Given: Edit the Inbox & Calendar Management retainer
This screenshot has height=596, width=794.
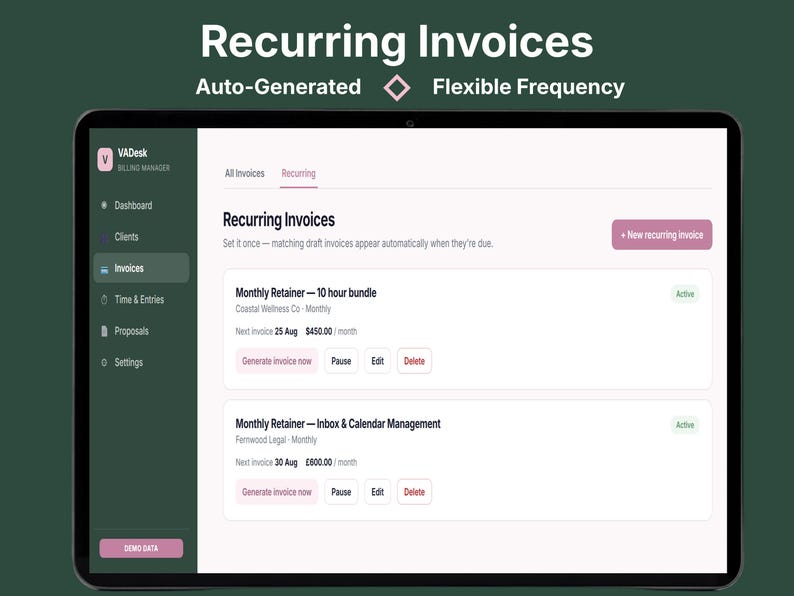Looking at the screenshot, I should click(378, 492).
